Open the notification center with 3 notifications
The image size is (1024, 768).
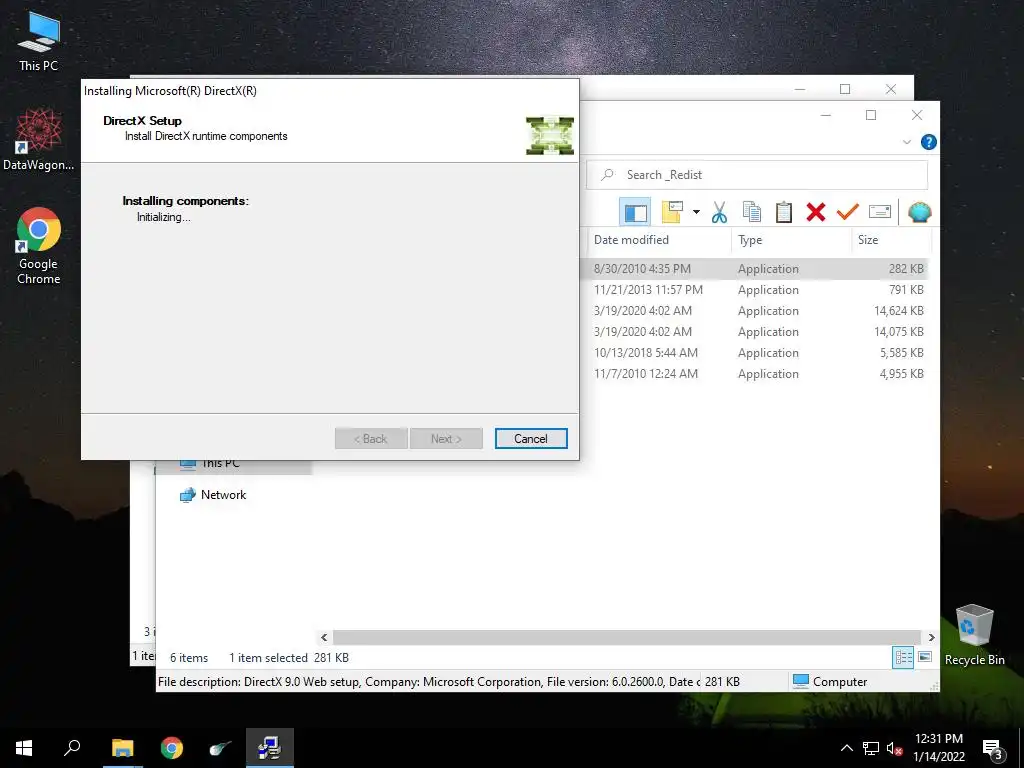[x=992, y=749]
